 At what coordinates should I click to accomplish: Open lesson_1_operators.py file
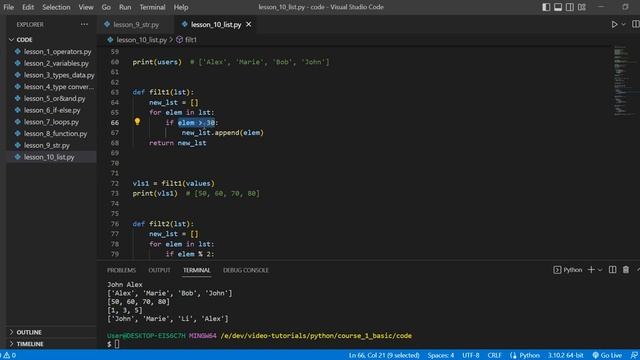point(57,51)
